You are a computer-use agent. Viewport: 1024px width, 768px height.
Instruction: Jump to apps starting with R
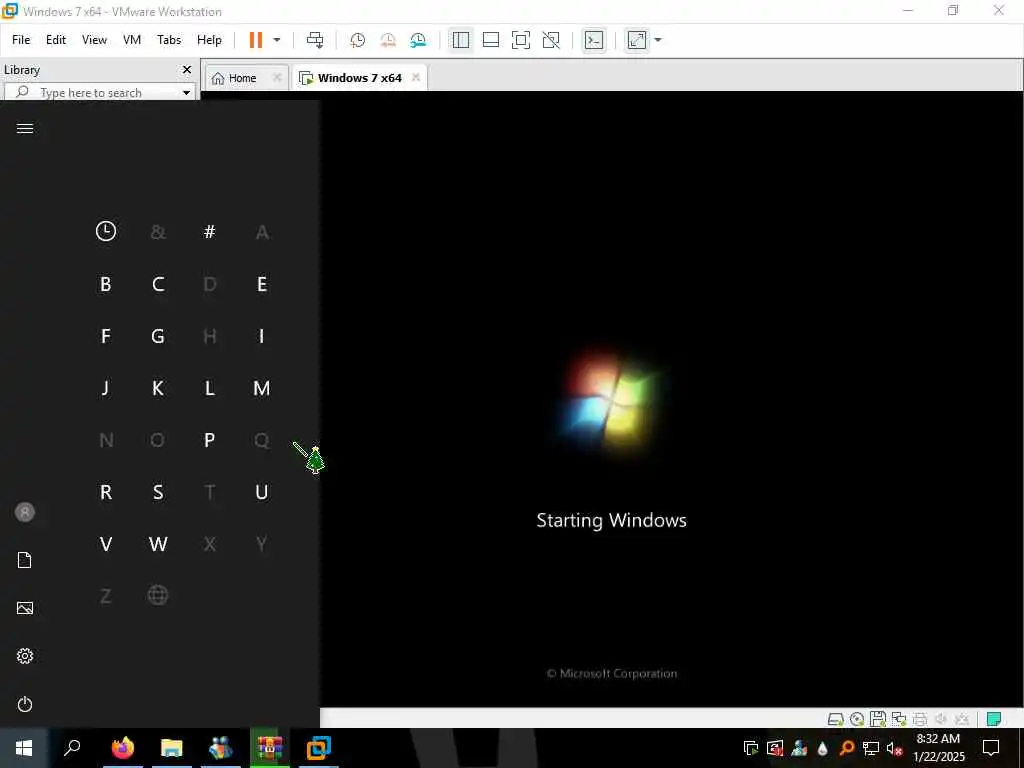tap(106, 492)
